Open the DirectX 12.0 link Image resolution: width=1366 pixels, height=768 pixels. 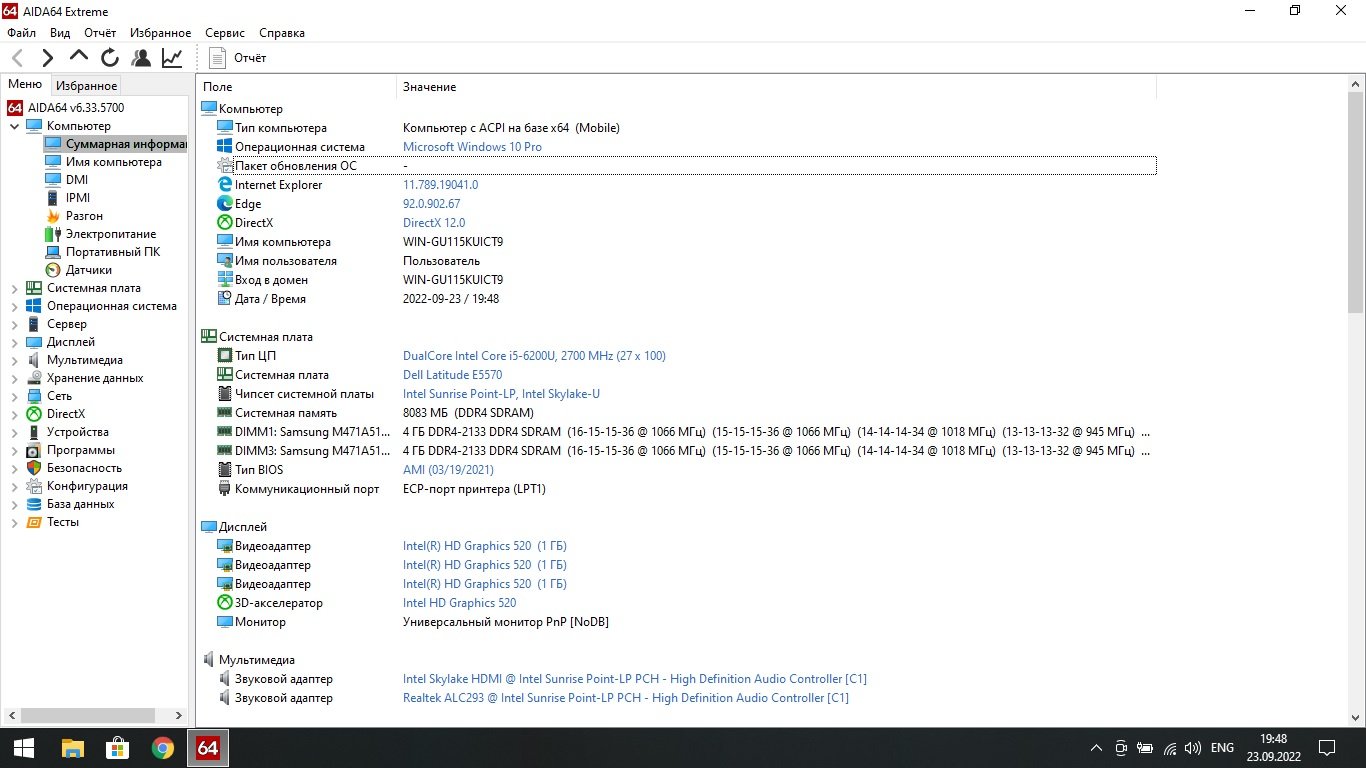pos(434,223)
